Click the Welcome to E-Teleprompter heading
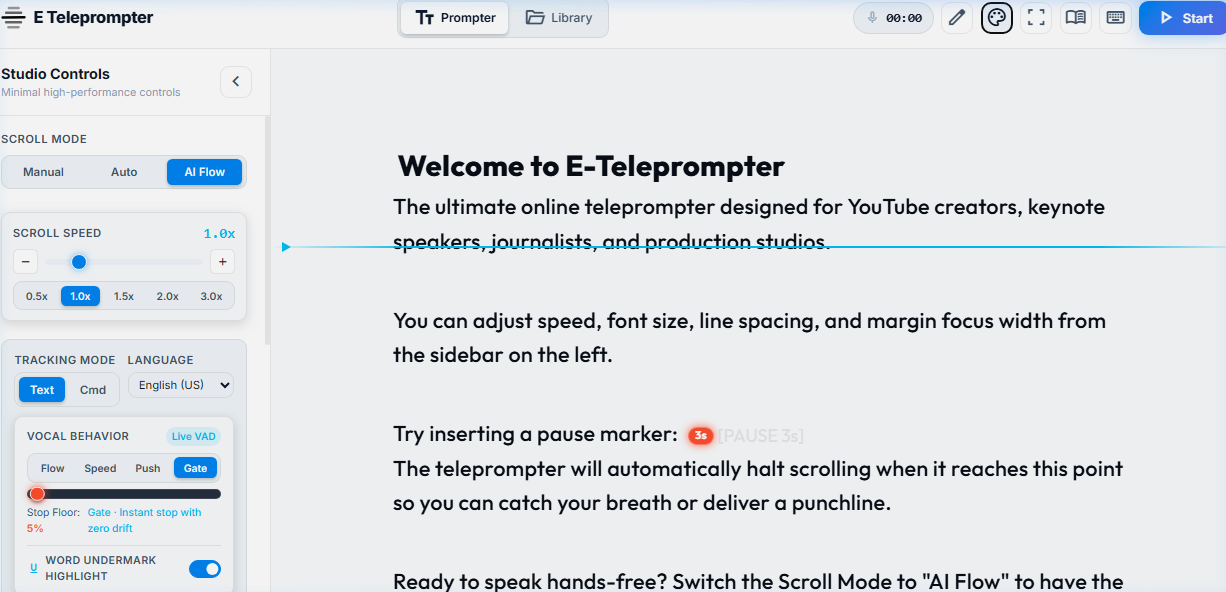The width and height of the screenshot is (1226, 592). click(591, 166)
